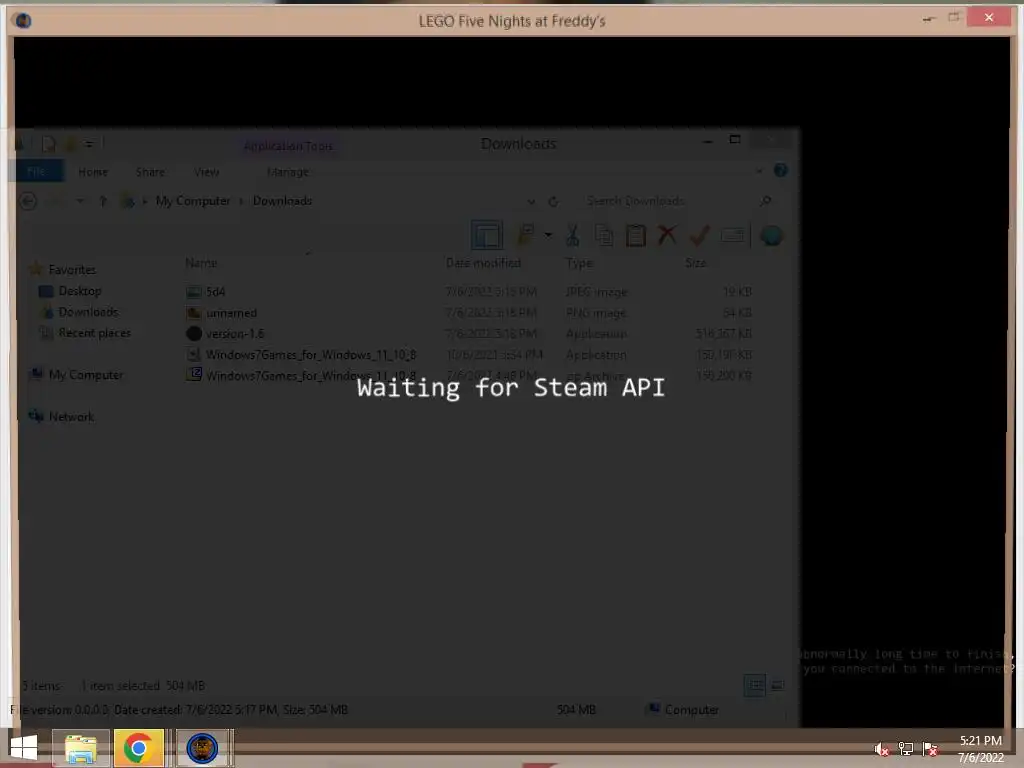Click the Rename toolbar icon
Viewport: 1024px width, 768px height.
[733, 235]
